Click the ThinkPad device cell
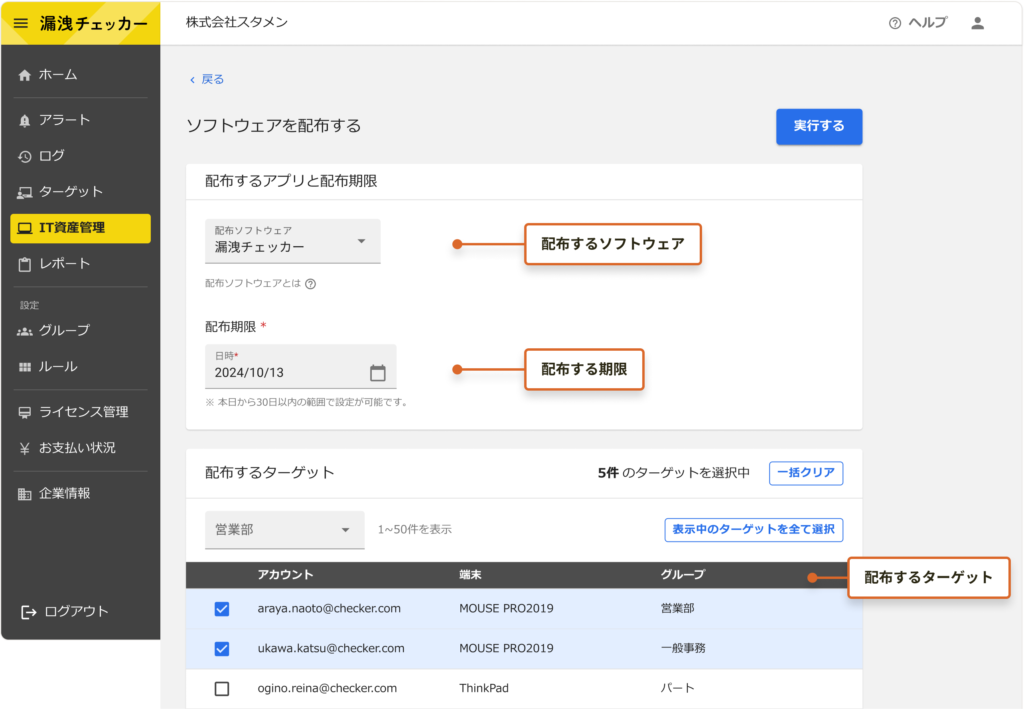The height and width of the screenshot is (709, 1024). coord(484,689)
